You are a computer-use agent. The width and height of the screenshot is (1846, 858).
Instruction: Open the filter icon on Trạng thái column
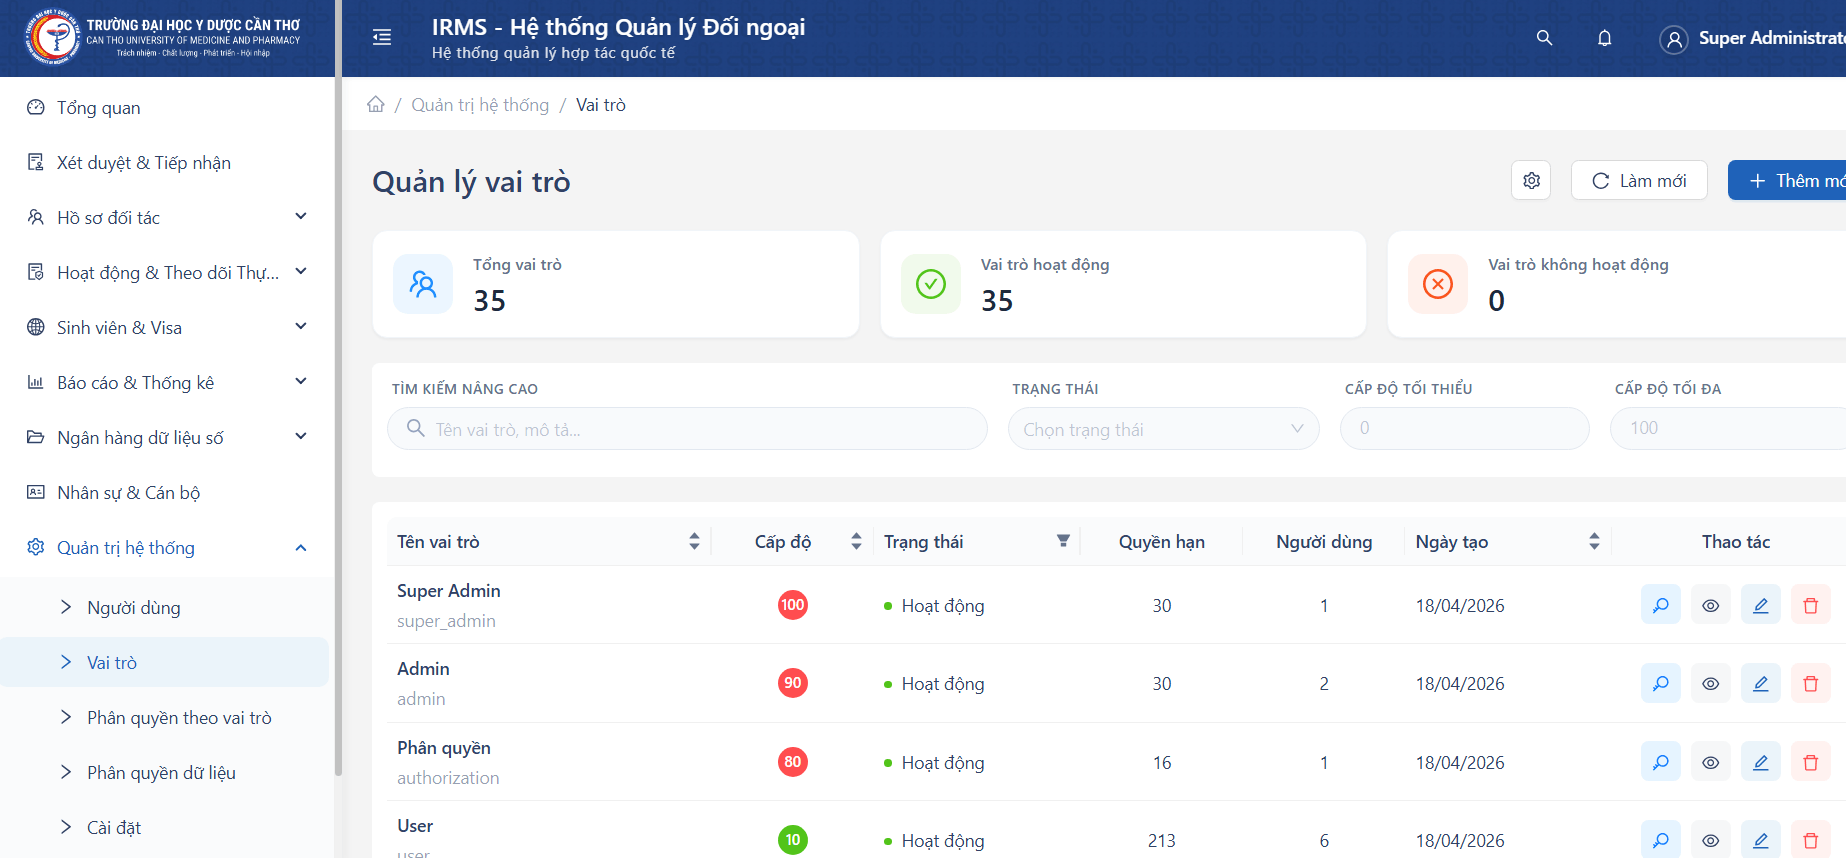click(x=1063, y=541)
